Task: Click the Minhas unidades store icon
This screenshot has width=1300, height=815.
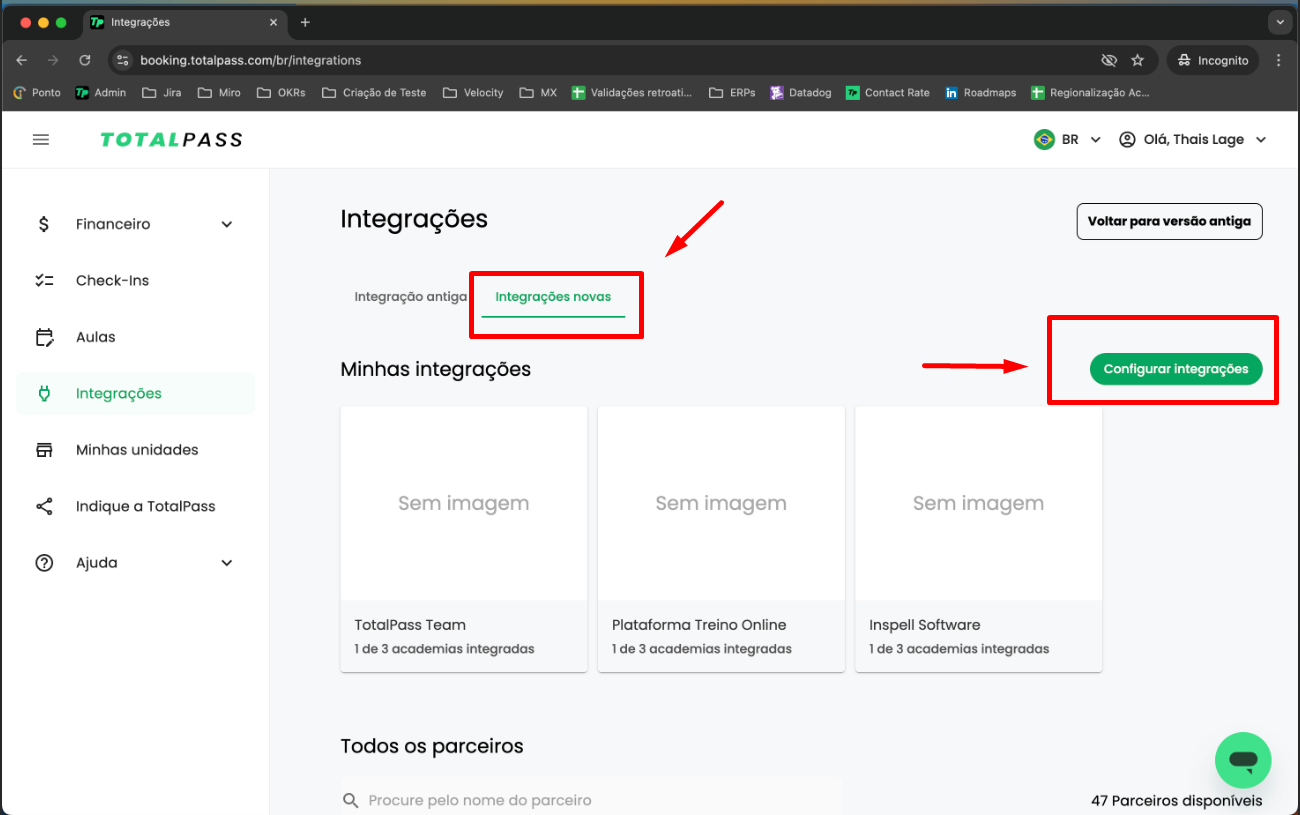Action: click(x=44, y=450)
